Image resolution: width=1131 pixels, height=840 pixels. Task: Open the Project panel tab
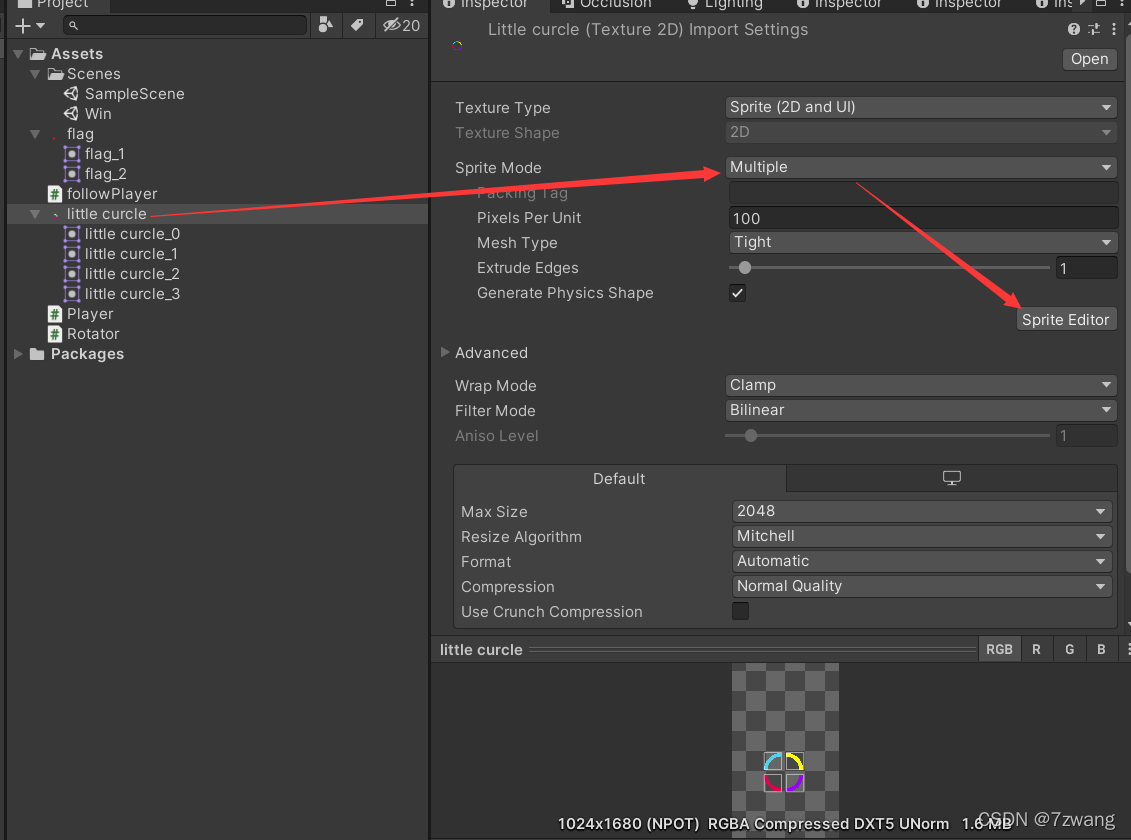coord(55,4)
